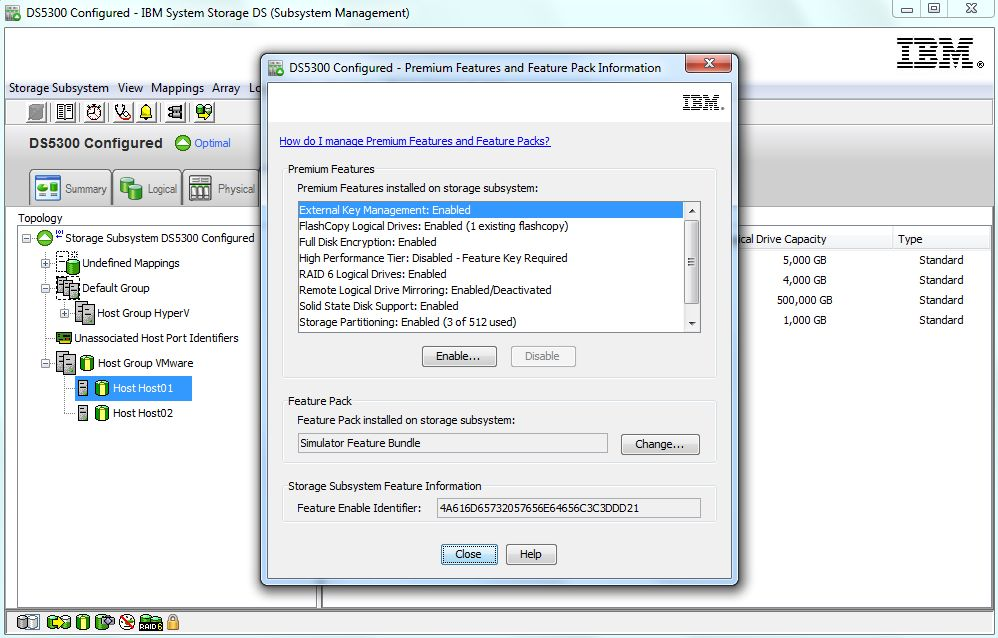Close the Premium Features dialog with X
The image size is (998, 638).
[x=708, y=63]
